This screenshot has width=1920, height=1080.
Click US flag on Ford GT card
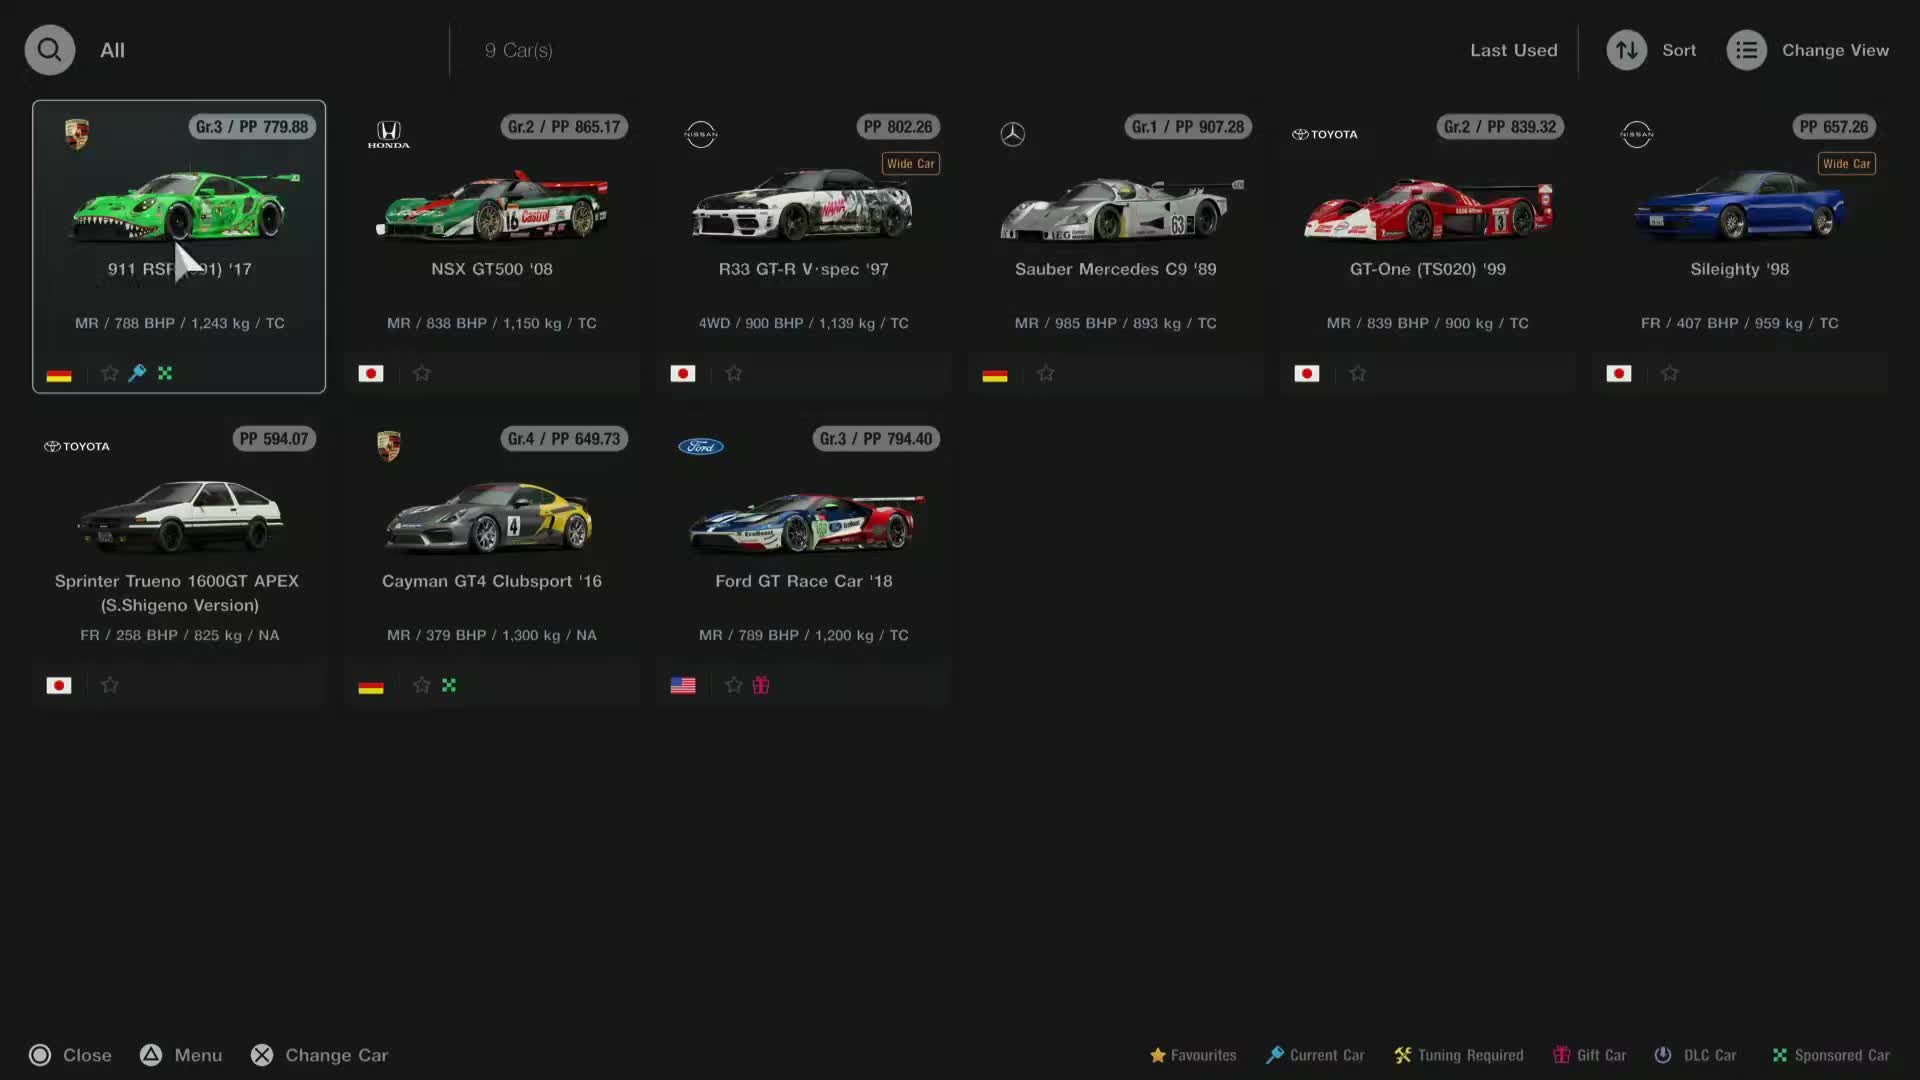683,686
